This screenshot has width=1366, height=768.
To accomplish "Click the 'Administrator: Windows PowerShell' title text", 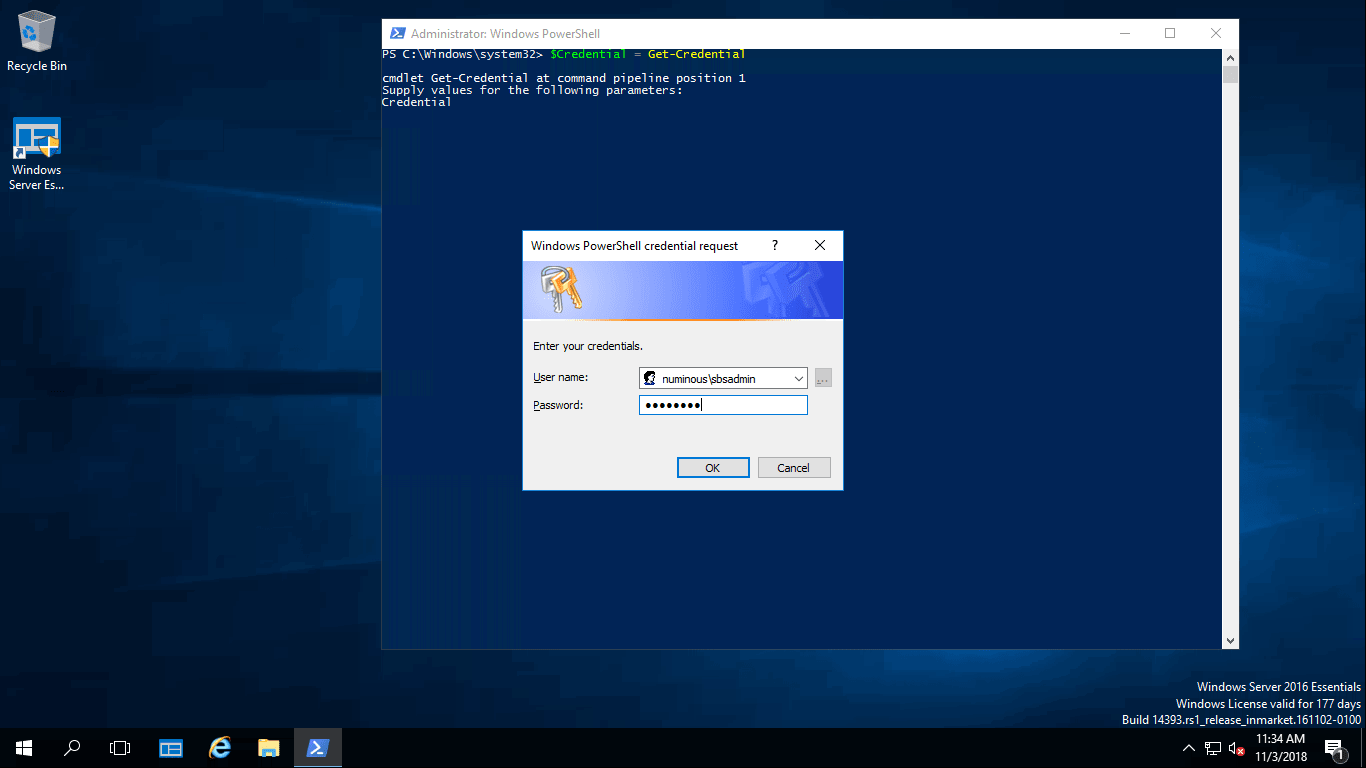I will point(505,34).
